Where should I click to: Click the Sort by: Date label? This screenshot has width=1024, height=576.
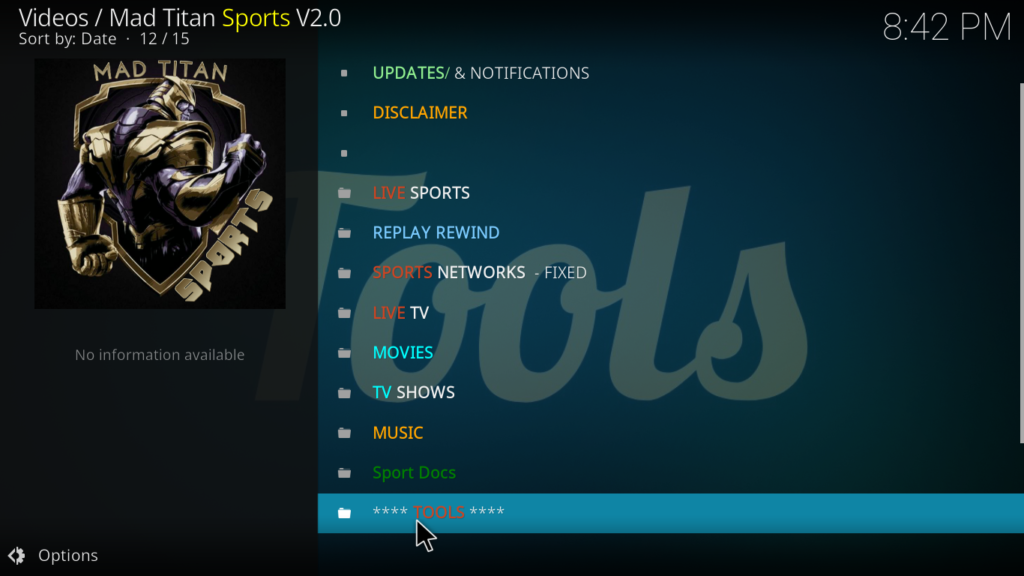67,39
